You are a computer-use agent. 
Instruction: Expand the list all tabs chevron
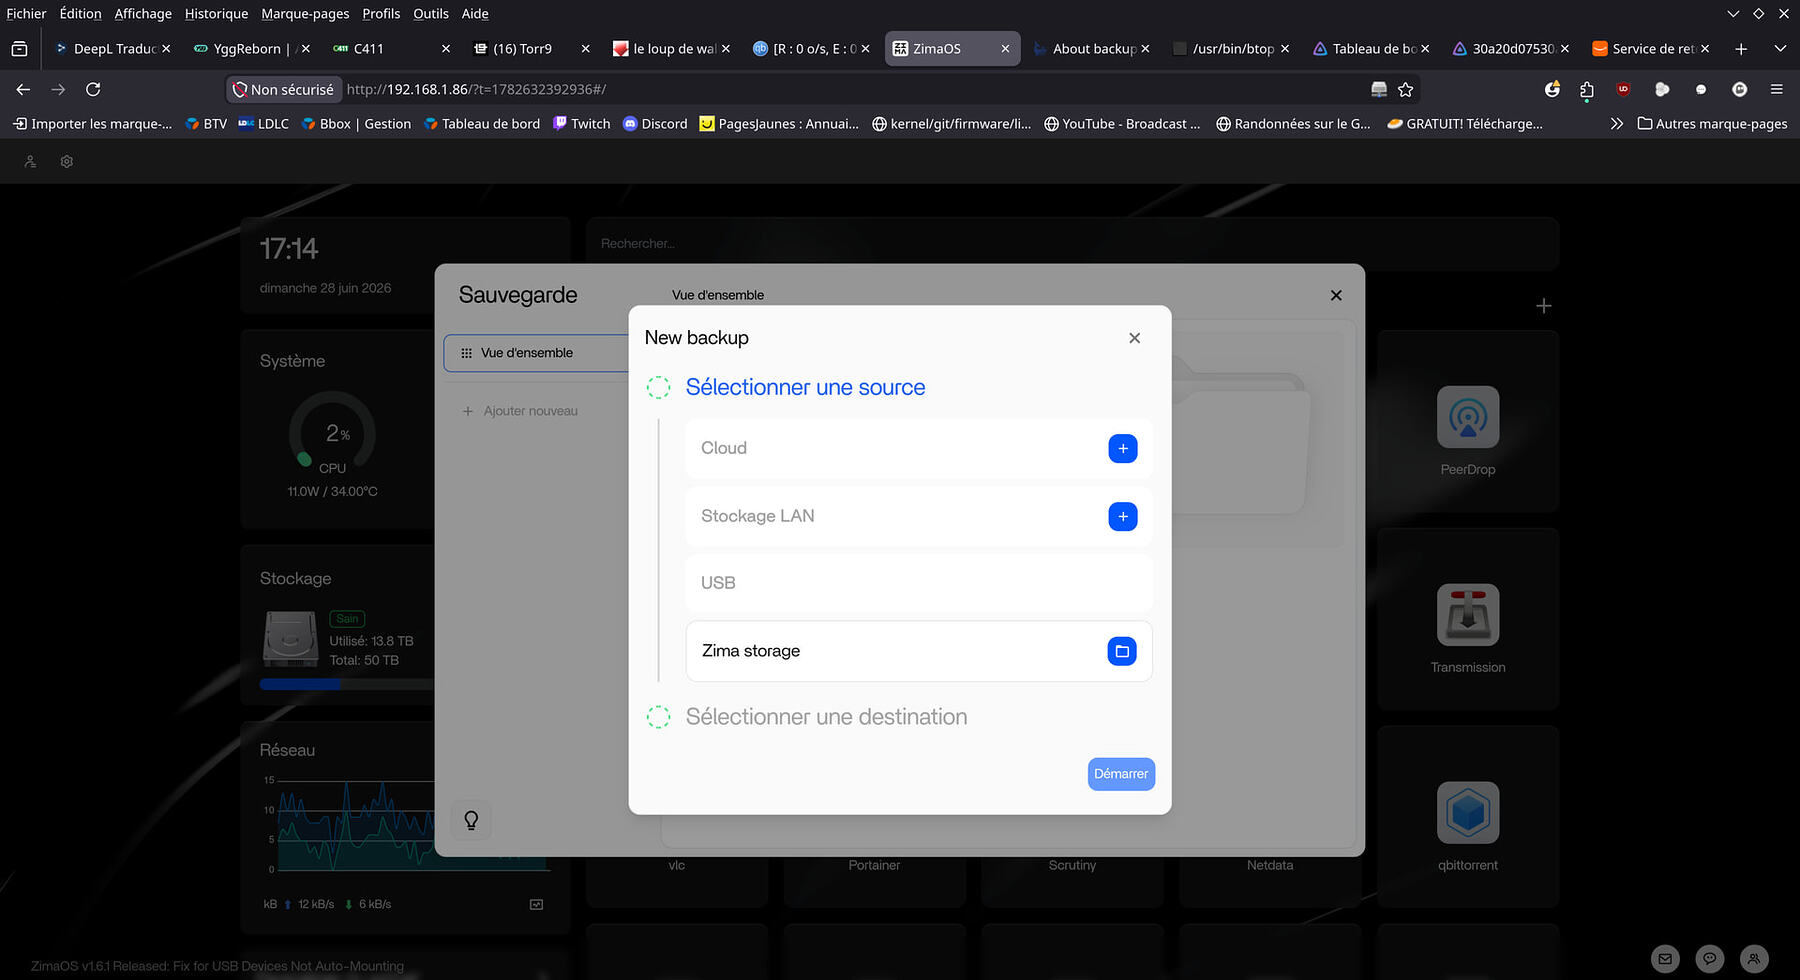[1780, 48]
